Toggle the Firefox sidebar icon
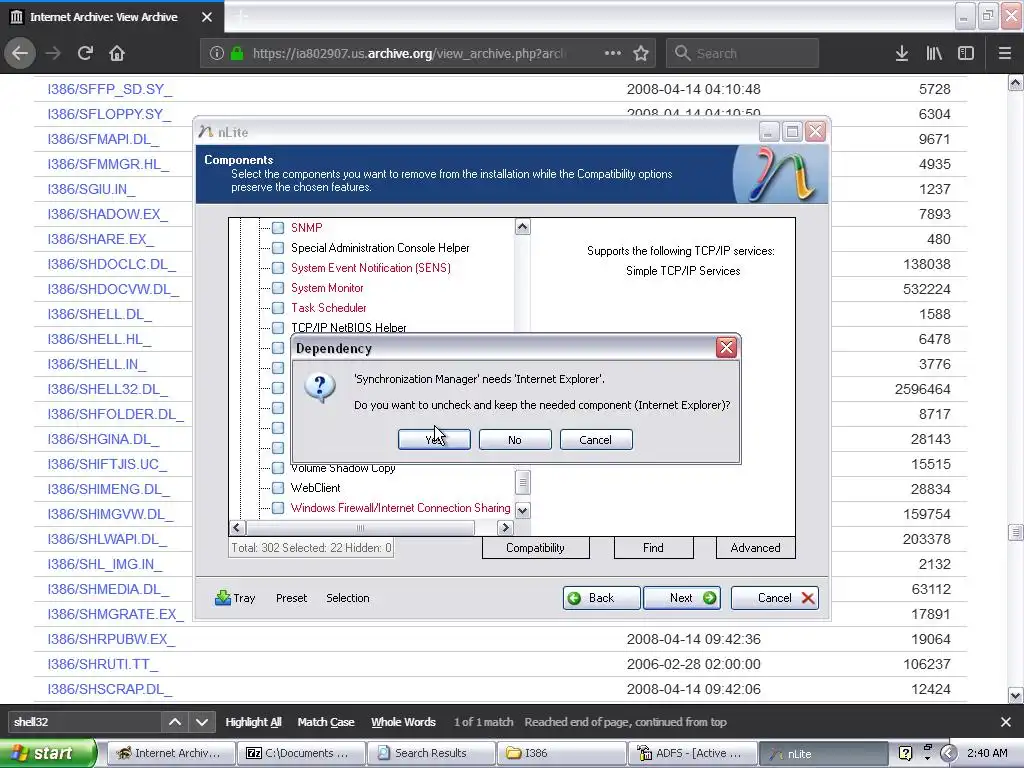Viewport: 1024px width, 768px height. click(x=966, y=53)
